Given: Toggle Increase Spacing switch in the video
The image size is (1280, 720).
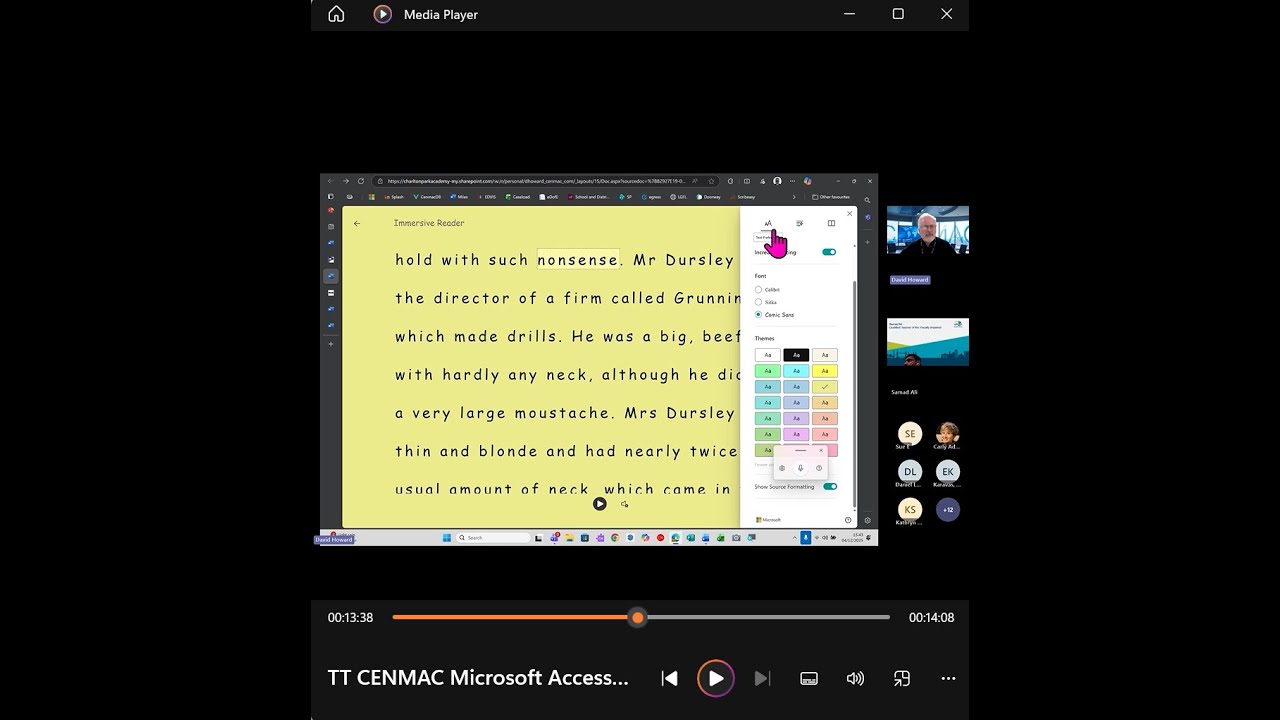Looking at the screenshot, I should coord(829,252).
